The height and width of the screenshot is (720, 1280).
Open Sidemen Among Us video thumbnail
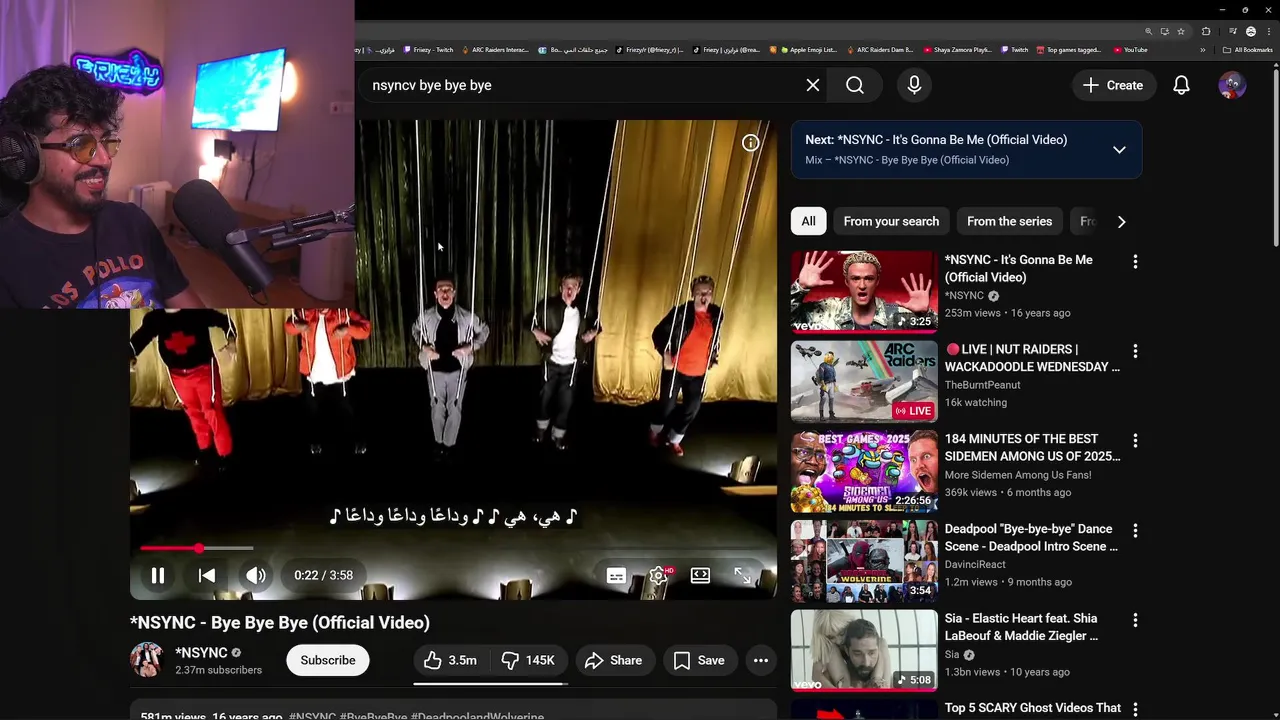[x=864, y=471]
